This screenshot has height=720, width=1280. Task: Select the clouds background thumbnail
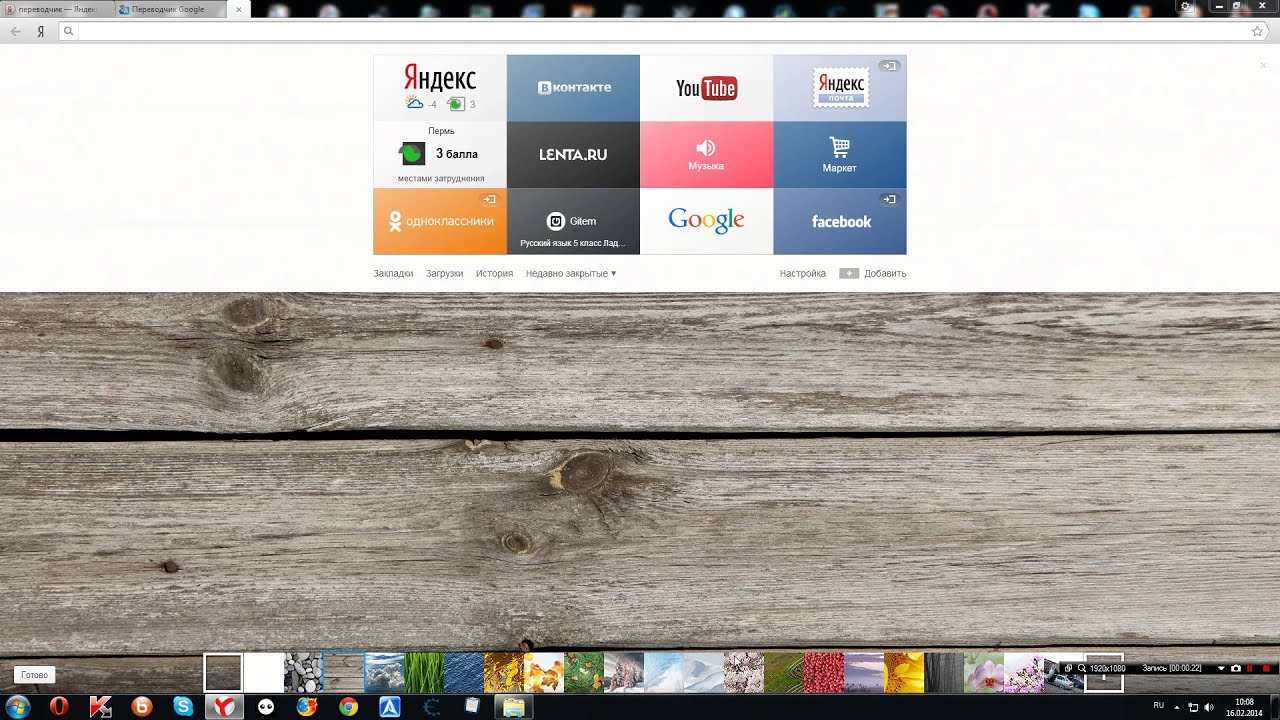[384, 673]
